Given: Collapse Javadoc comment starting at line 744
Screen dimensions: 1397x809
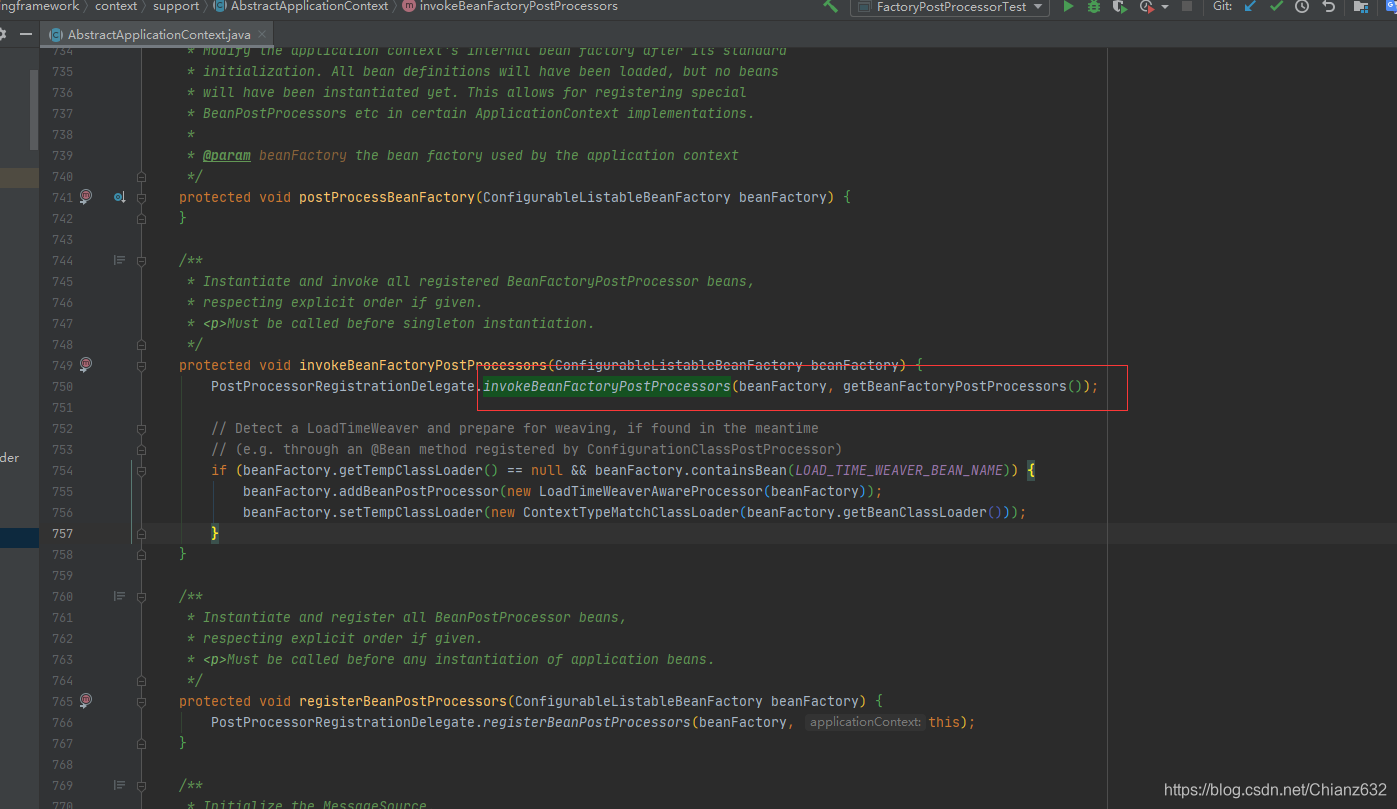Looking at the screenshot, I should click(x=141, y=260).
